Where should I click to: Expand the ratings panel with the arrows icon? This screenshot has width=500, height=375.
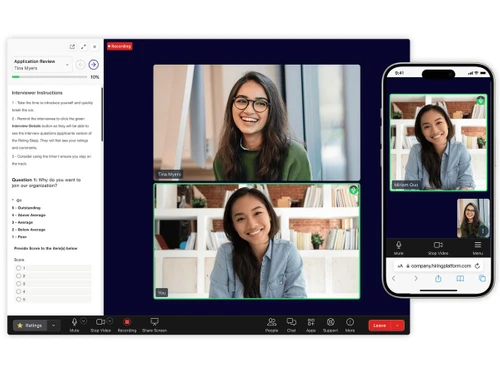point(83,47)
